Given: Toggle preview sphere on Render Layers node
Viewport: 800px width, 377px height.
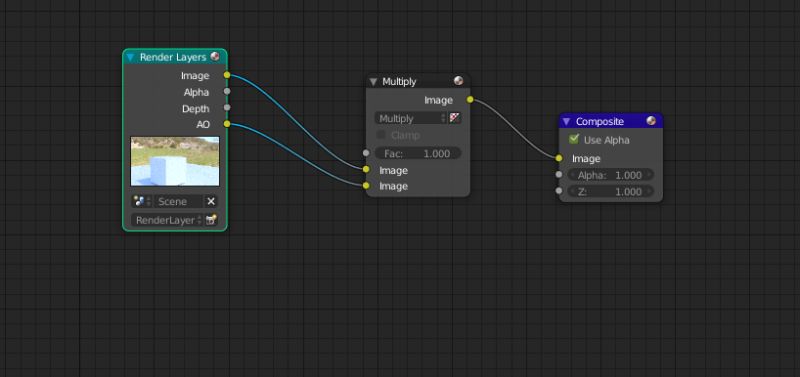Looking at the screenshot, I should pyautogui.click(x=215, y=56).
